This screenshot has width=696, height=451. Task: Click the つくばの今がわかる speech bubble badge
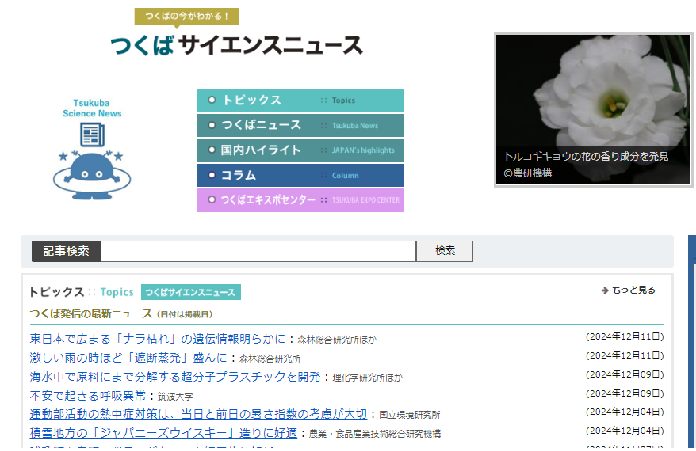(x=187, y=17)
